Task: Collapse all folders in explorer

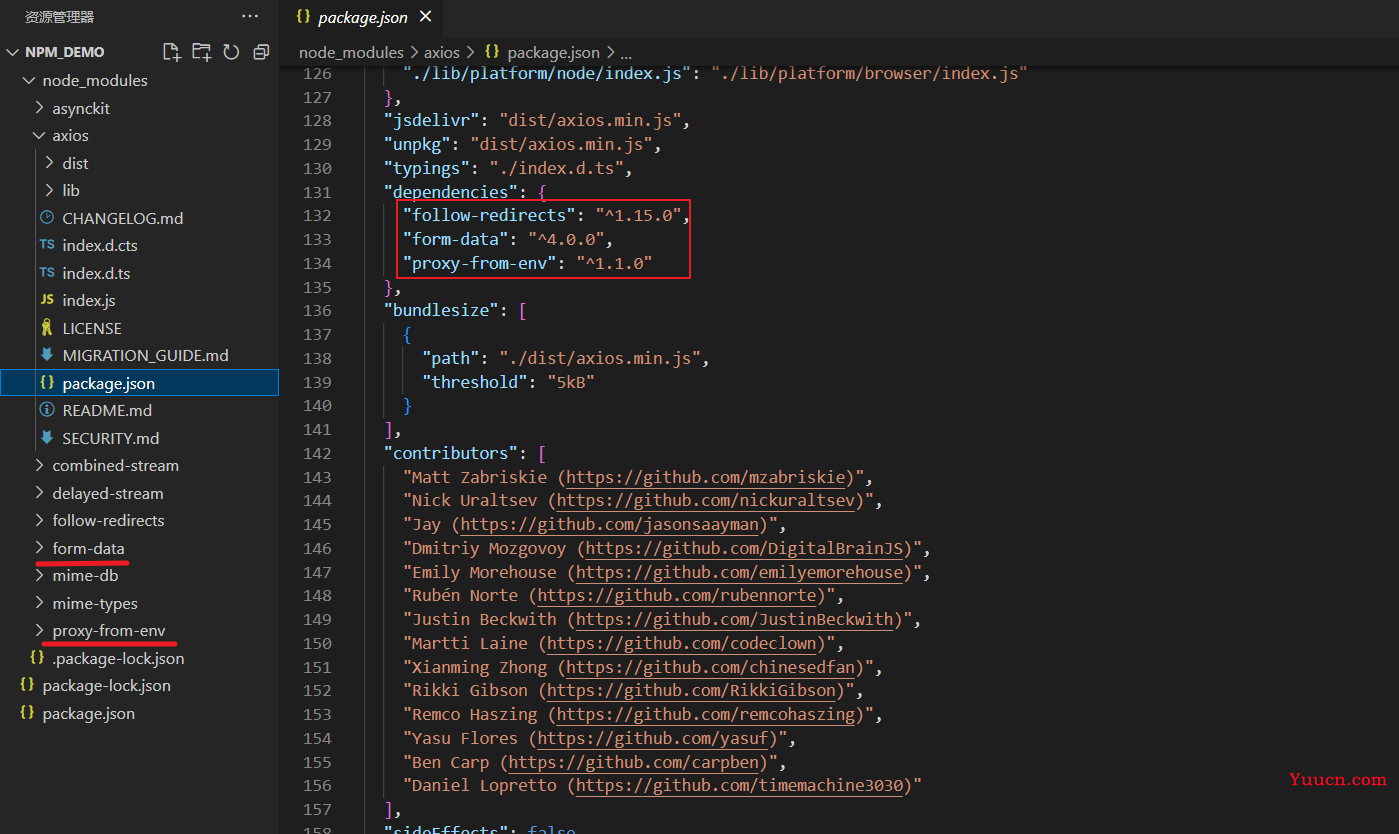Action: 261,52
